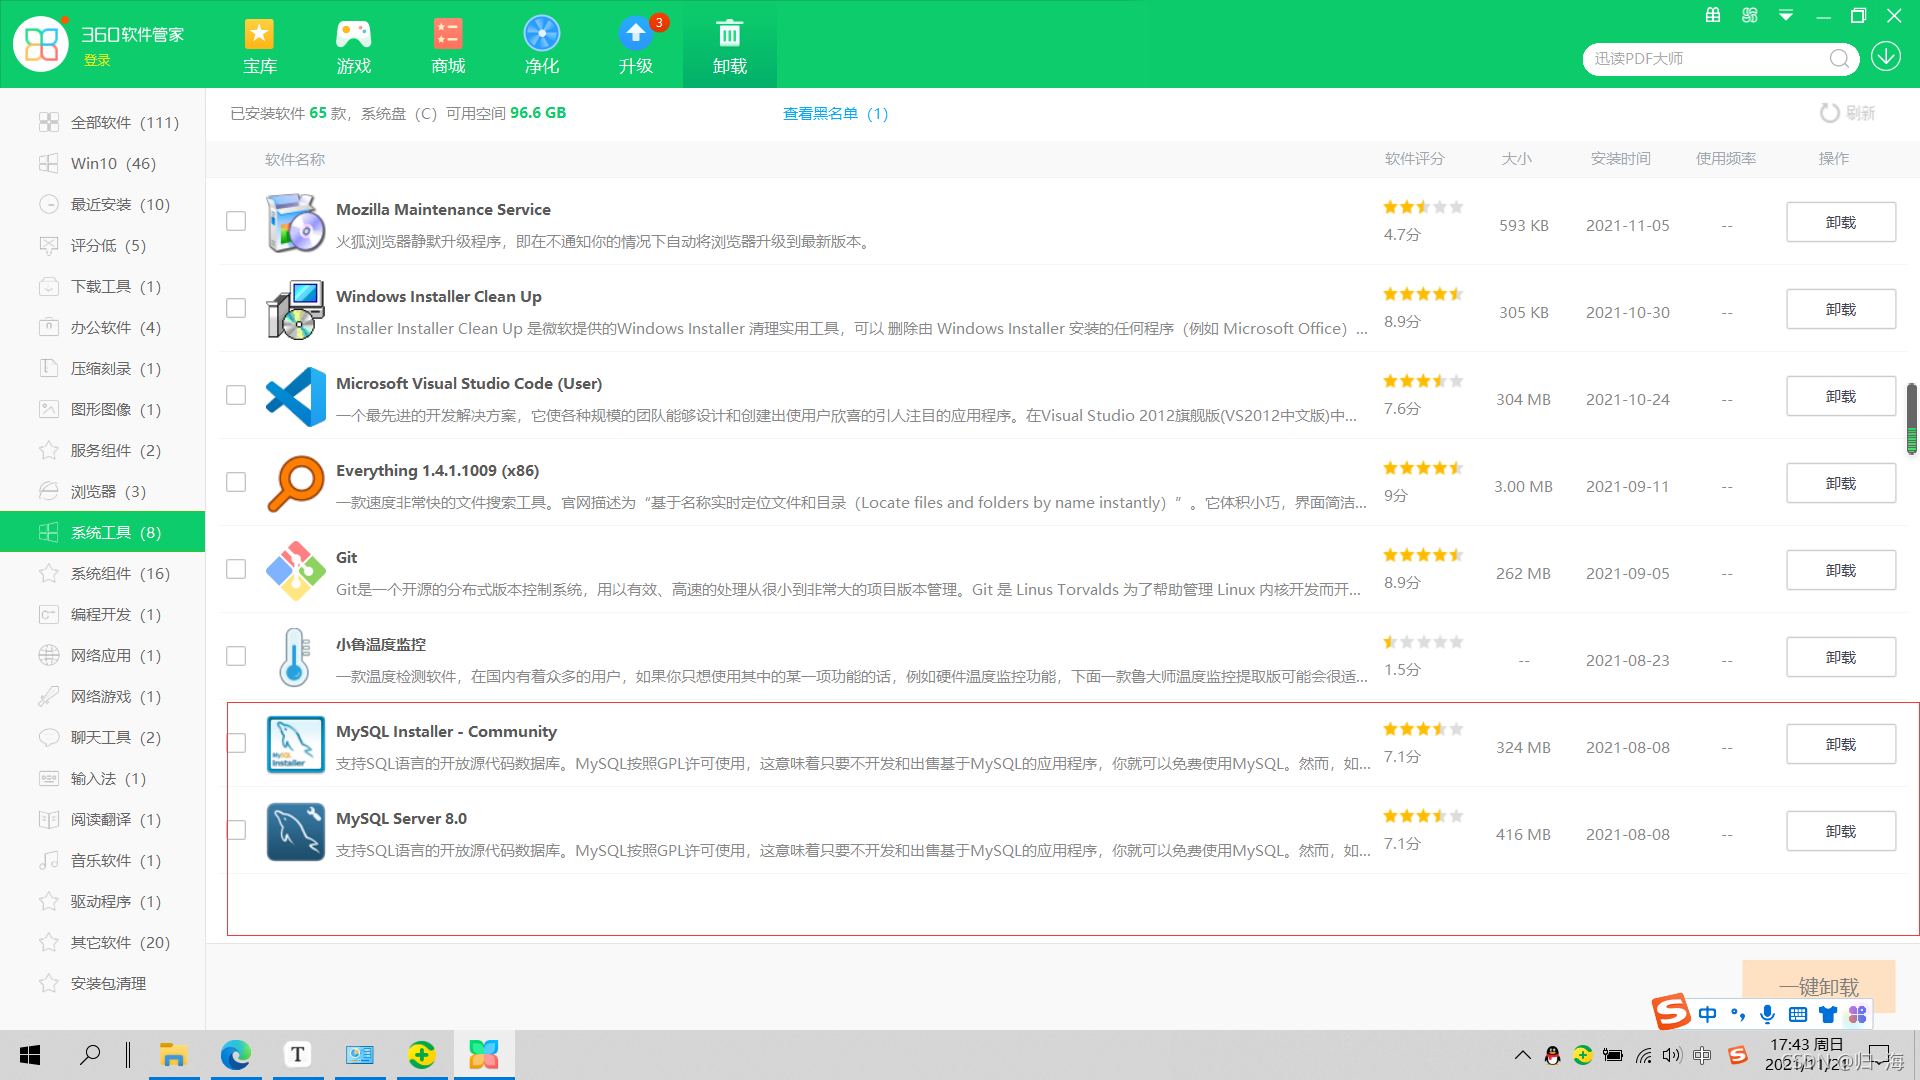Uninstall Microsoft Visual Studio Code via 卸载
The width and height of the screenshot is (1920, 1080).
tap(1840, 396)
